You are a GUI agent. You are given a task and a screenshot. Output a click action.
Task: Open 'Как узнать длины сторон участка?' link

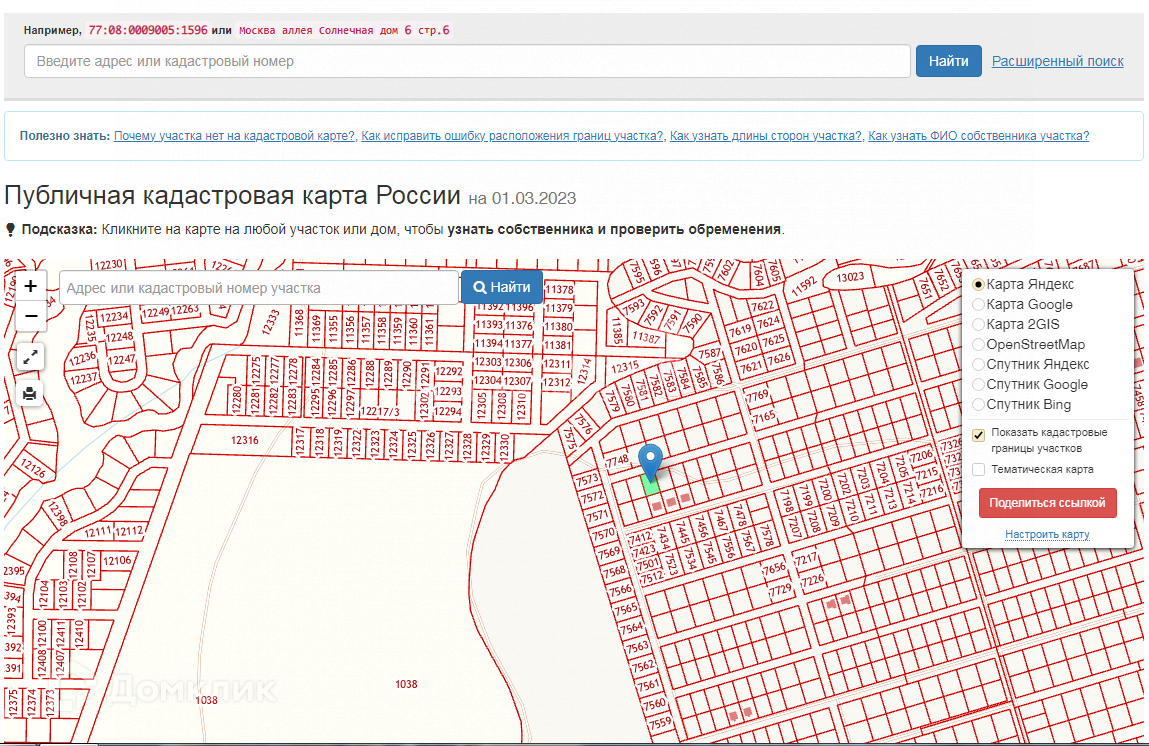765,136
